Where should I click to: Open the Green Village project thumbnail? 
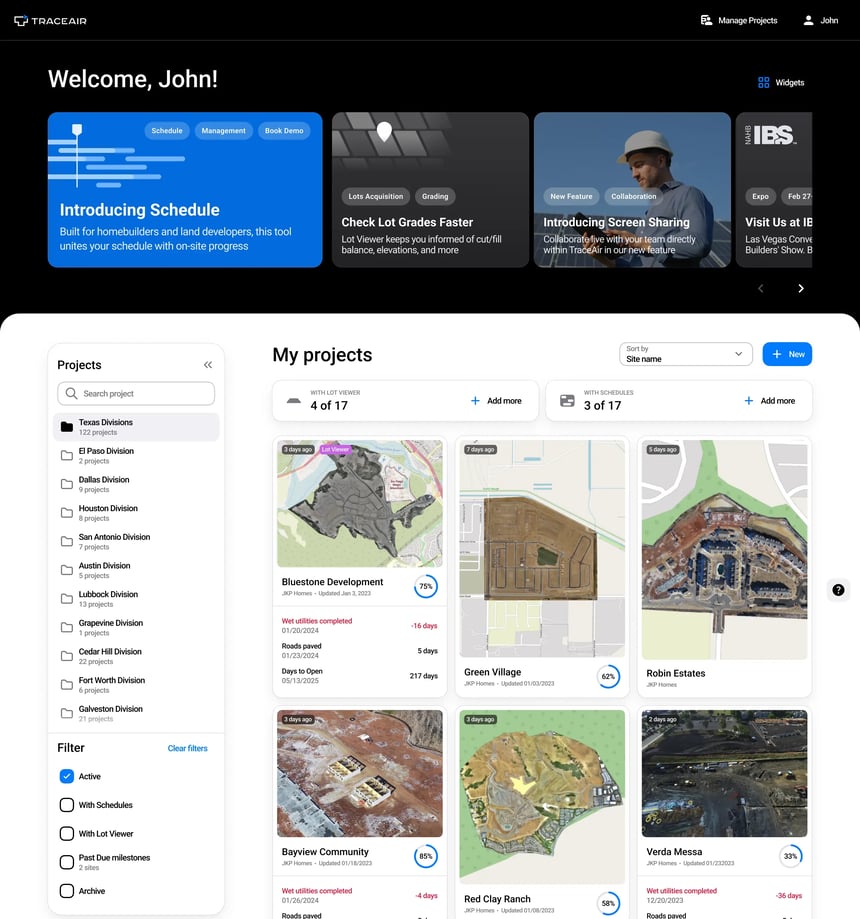(x=541, y=549)
